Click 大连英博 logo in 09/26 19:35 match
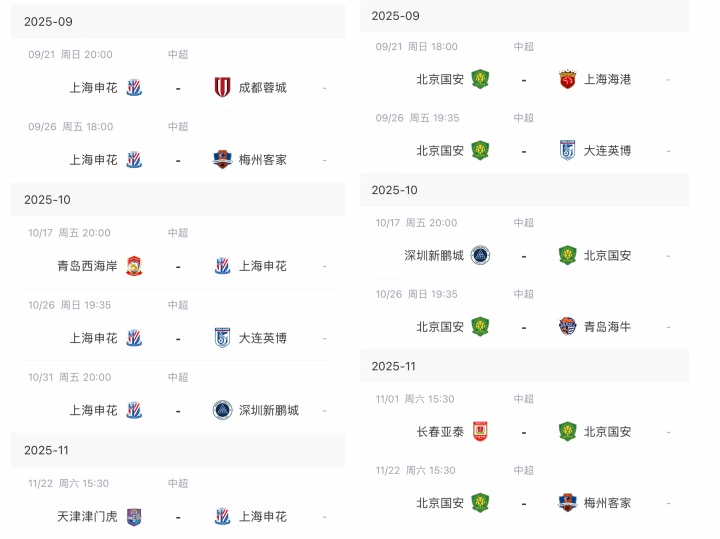This screenshot has height=539, width=720. point(568,150)
